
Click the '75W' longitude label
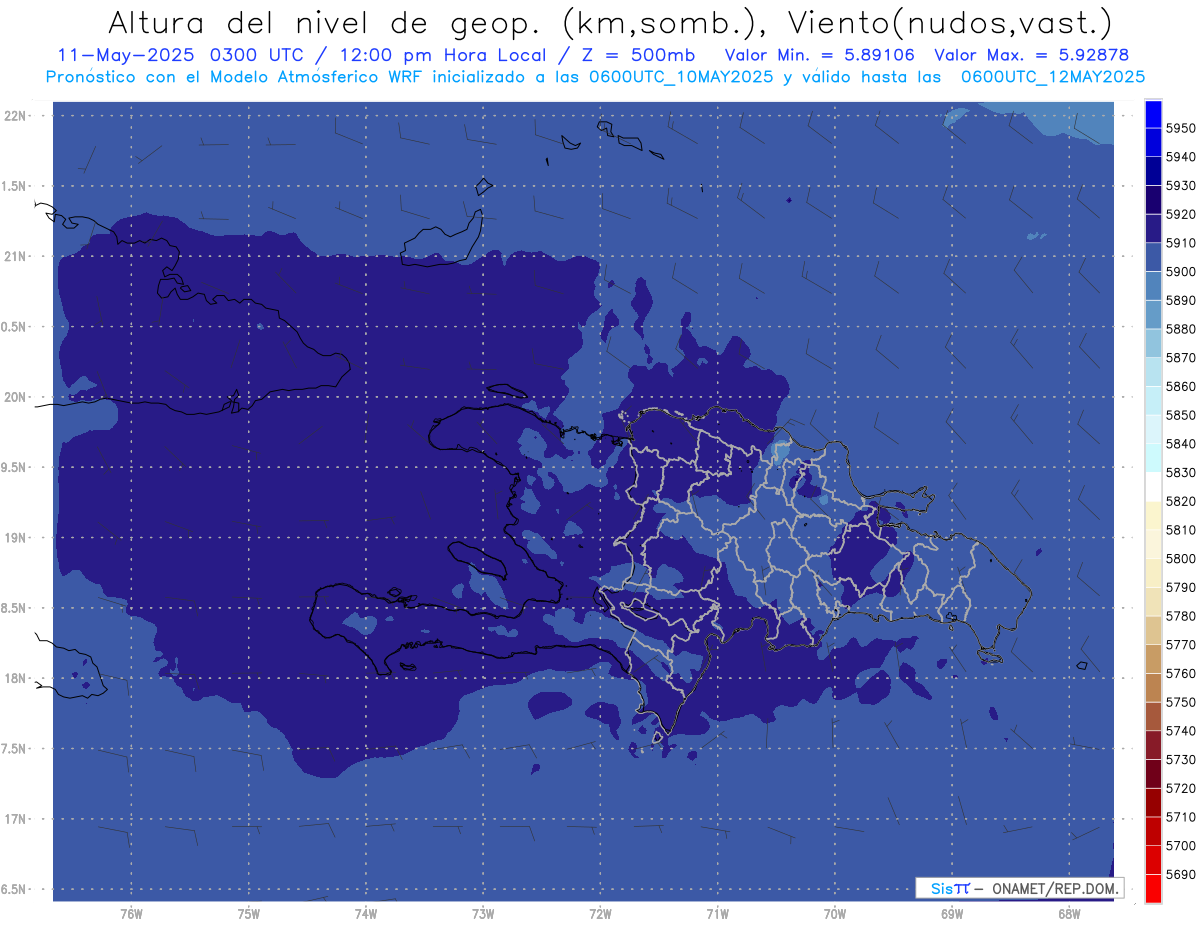(248, 913)
